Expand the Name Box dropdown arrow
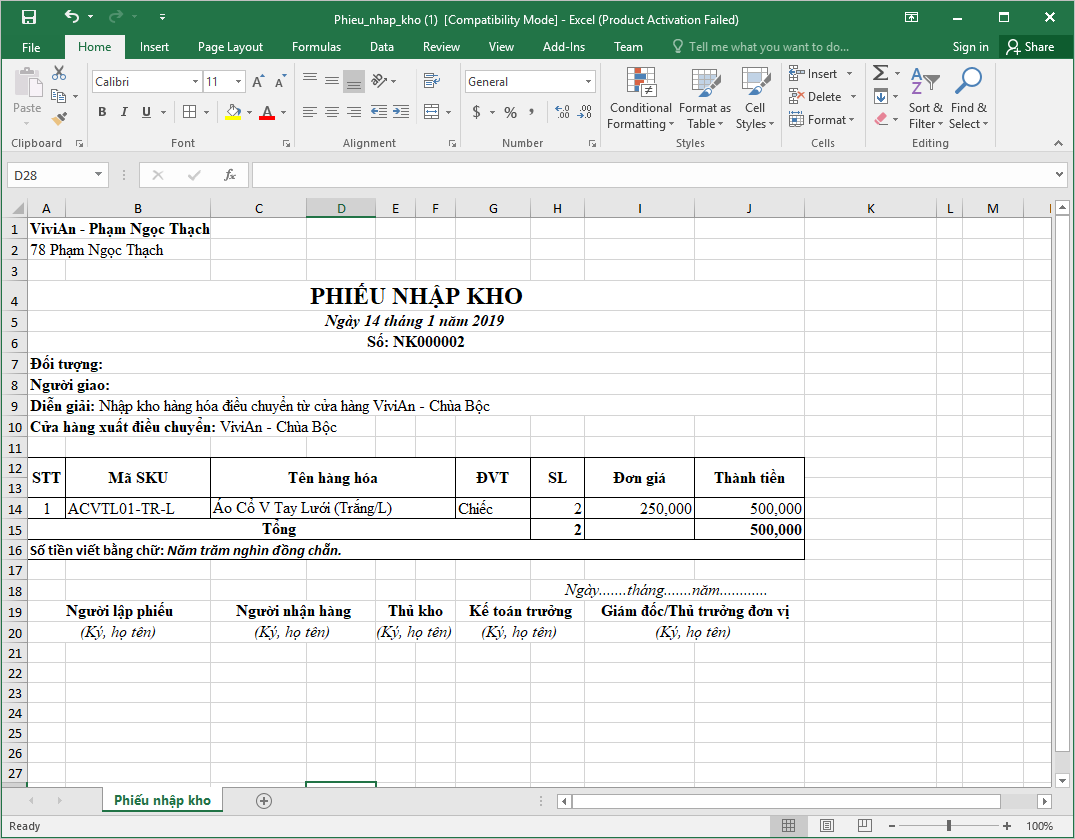 point(99,175)
